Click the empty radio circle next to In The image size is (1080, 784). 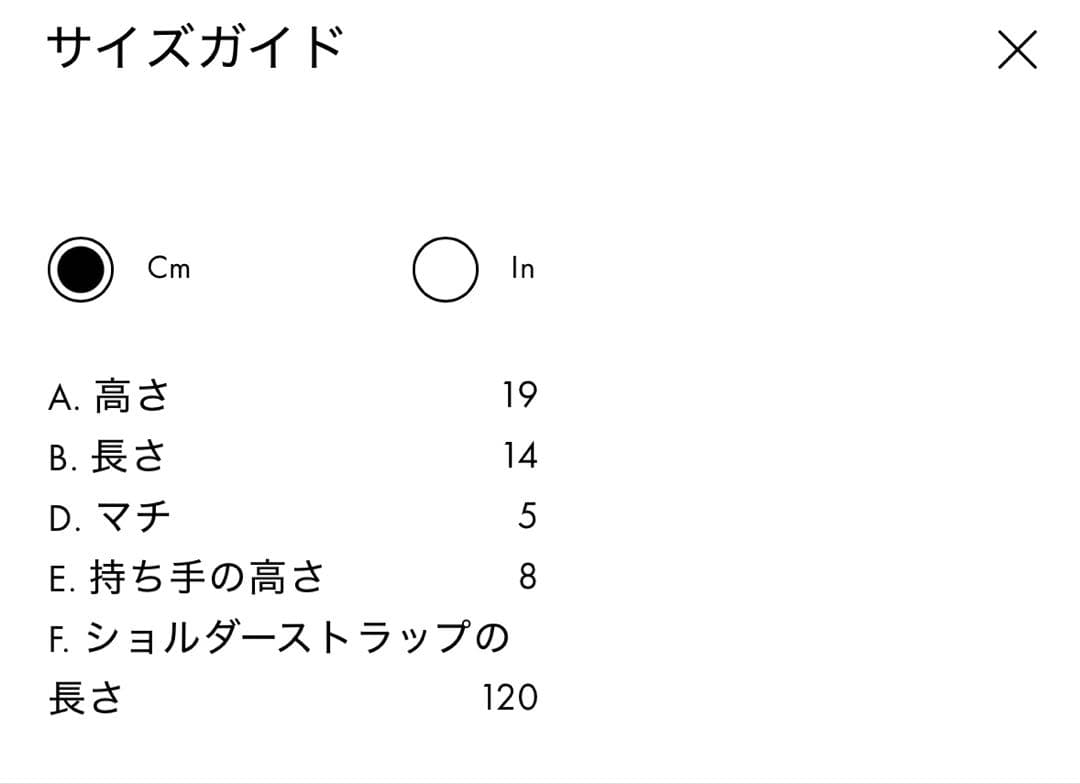coord(446,267)
